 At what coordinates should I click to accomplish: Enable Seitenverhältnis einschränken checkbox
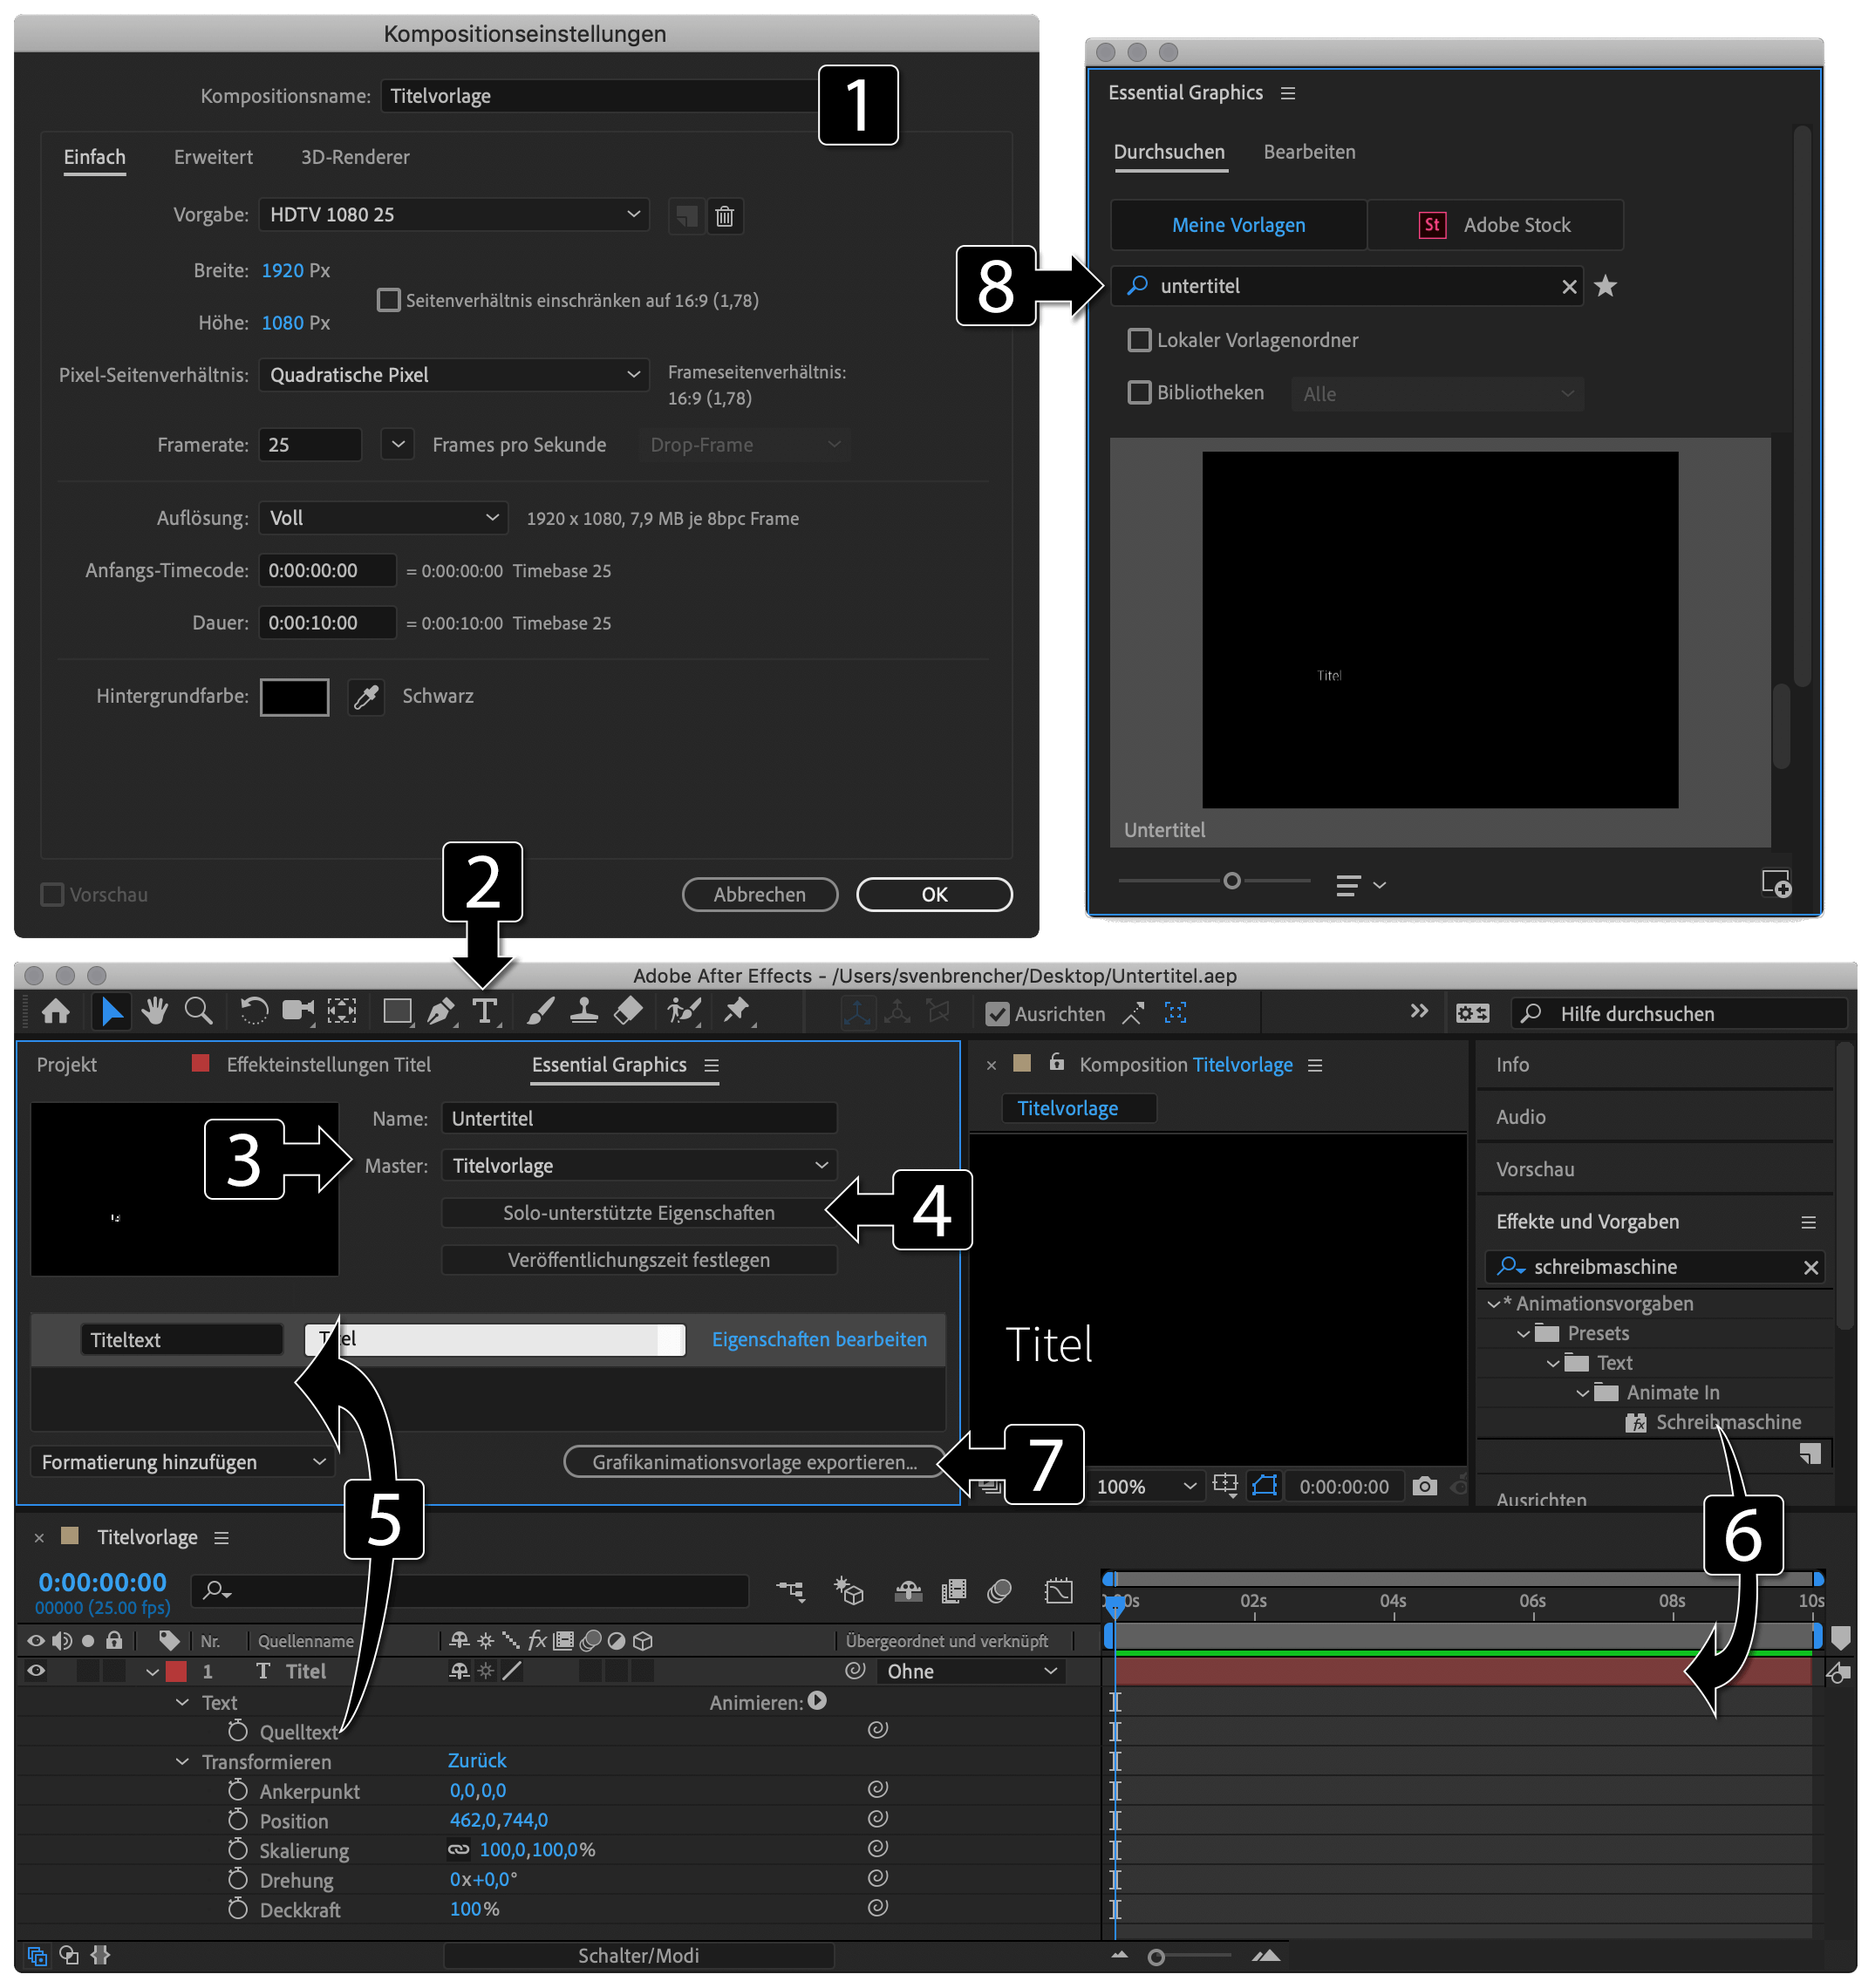(x=388, y=300)
